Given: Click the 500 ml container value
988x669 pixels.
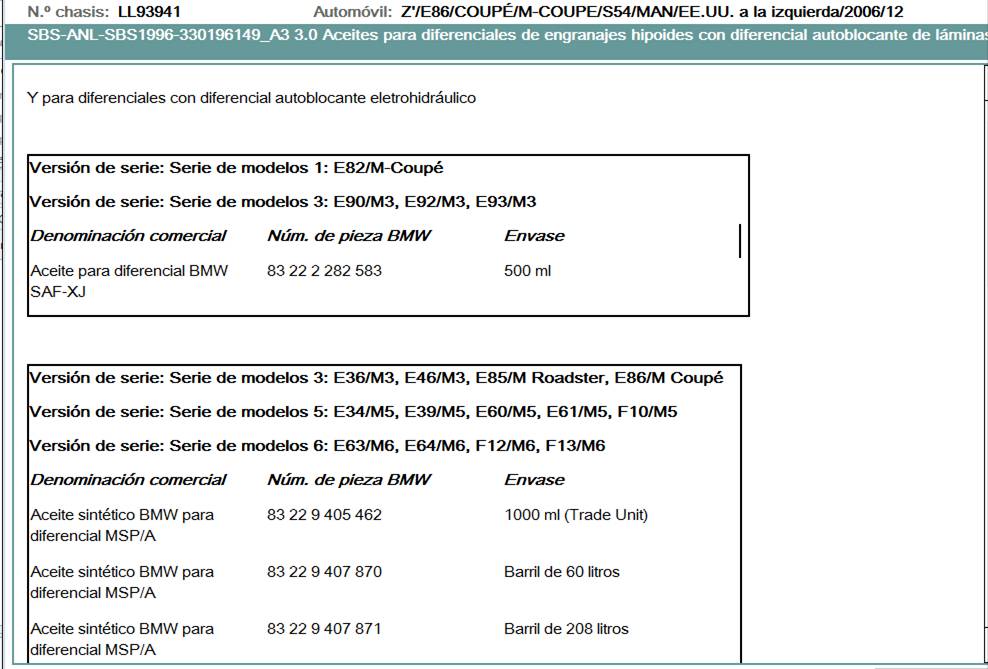Looking at the screenshot, I should [527, 271].
